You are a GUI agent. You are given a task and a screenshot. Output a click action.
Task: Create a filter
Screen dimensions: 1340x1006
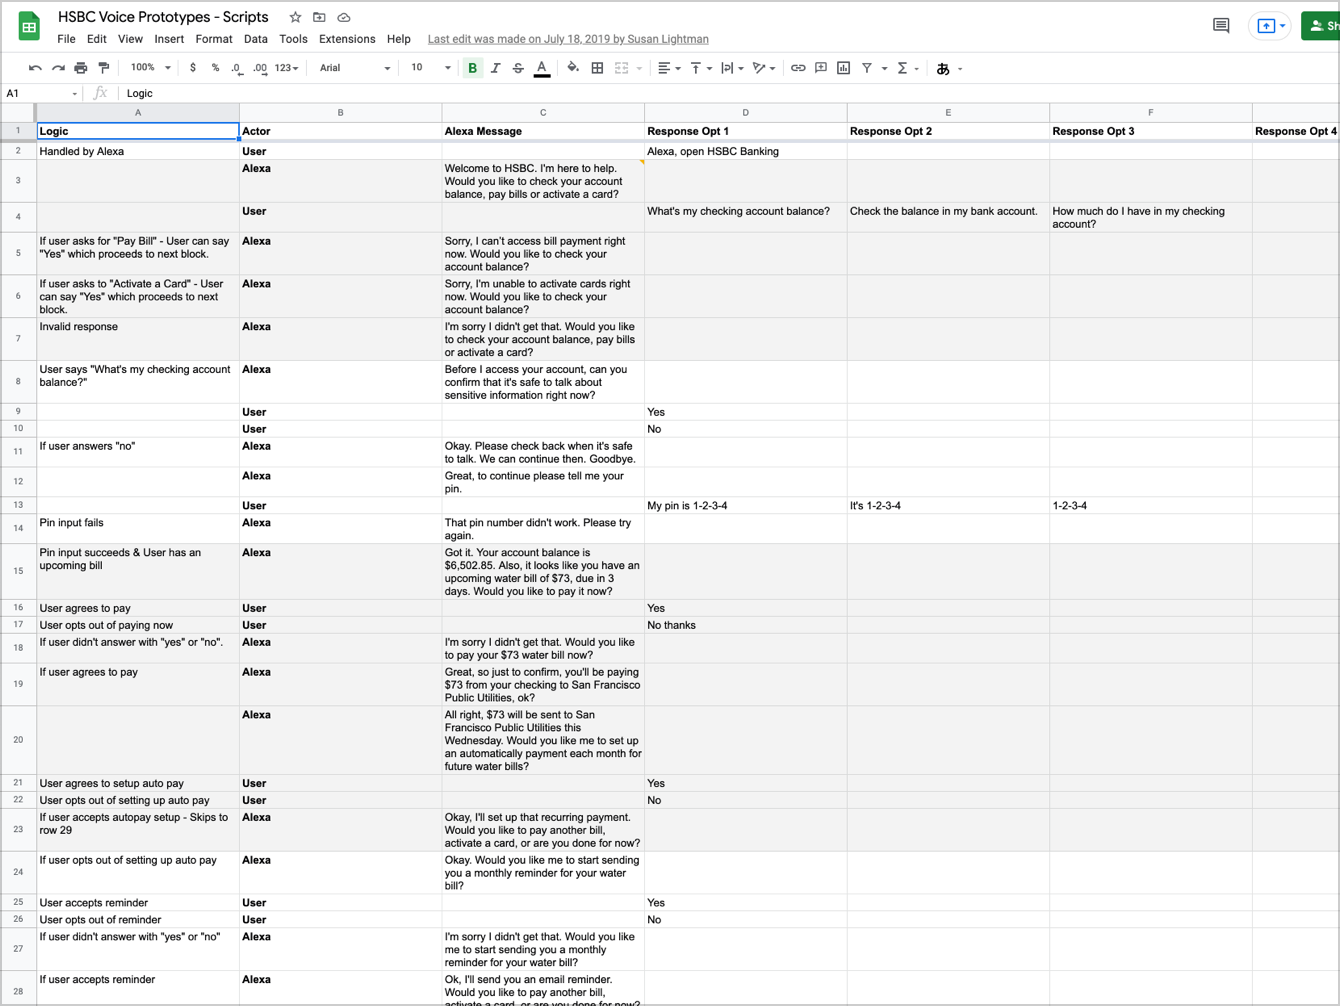867,68
